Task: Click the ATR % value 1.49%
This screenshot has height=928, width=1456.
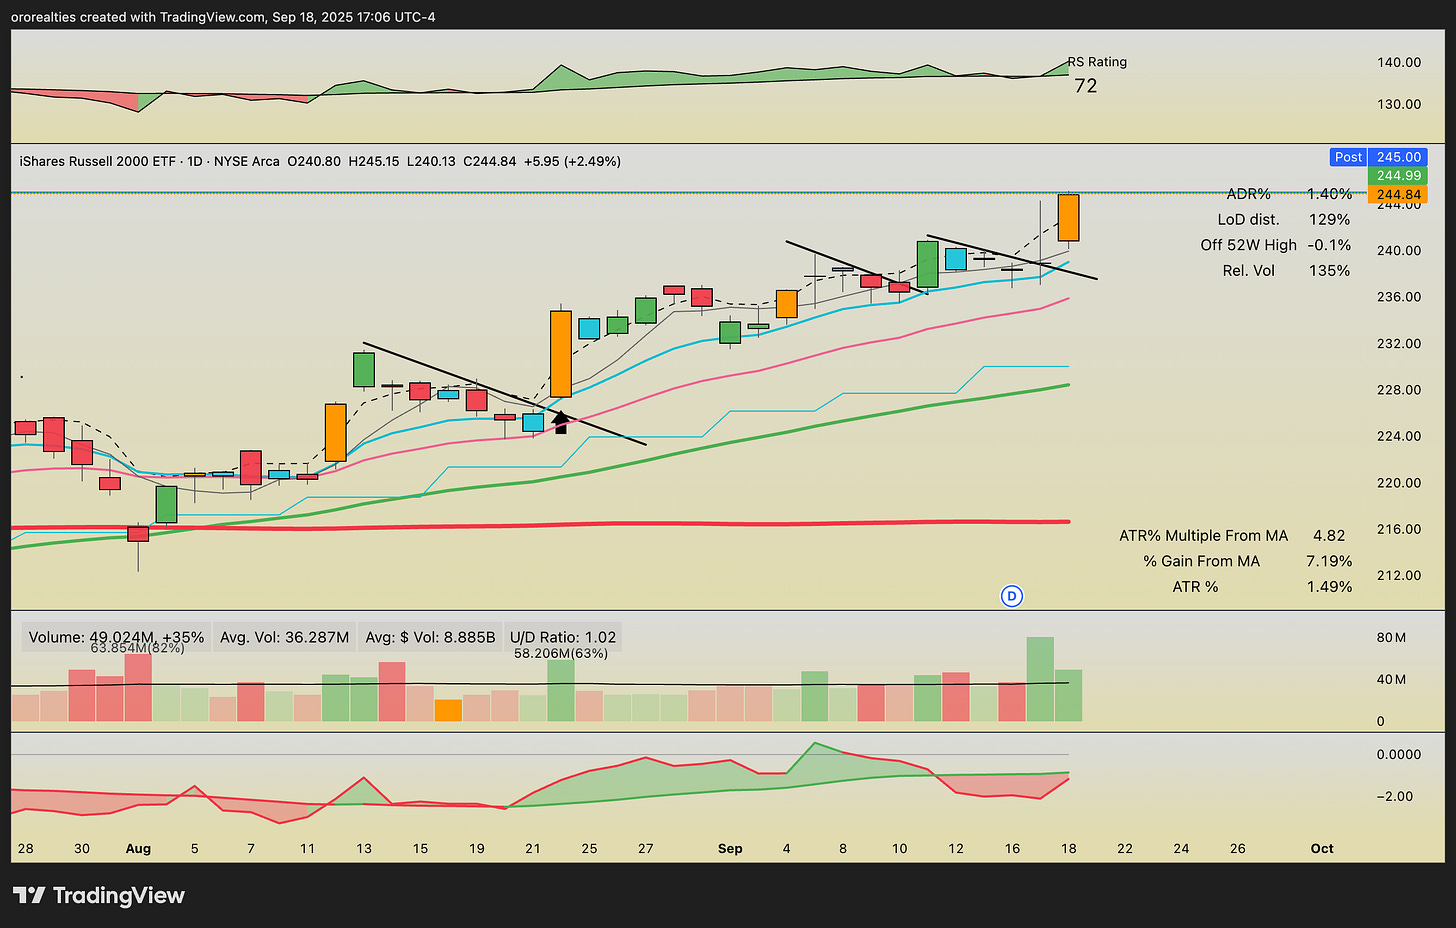Action: coord(1329,587)
